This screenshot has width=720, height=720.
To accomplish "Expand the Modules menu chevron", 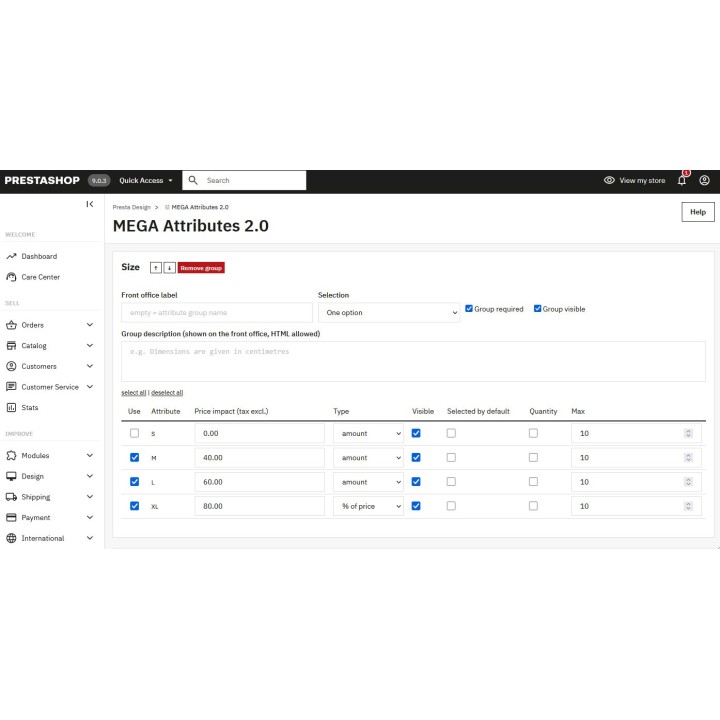I will pos(90,455).
